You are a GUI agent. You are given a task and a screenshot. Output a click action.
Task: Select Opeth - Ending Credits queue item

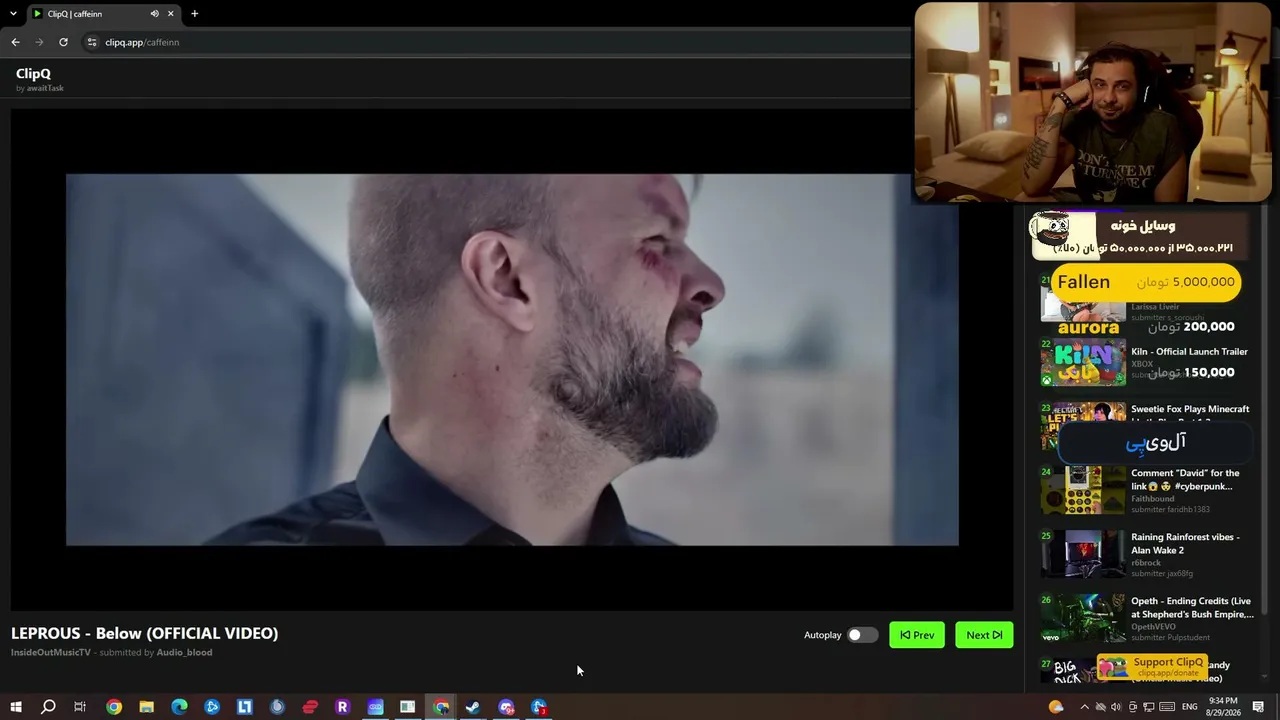pyautogui.click(x=1148, y=618)
